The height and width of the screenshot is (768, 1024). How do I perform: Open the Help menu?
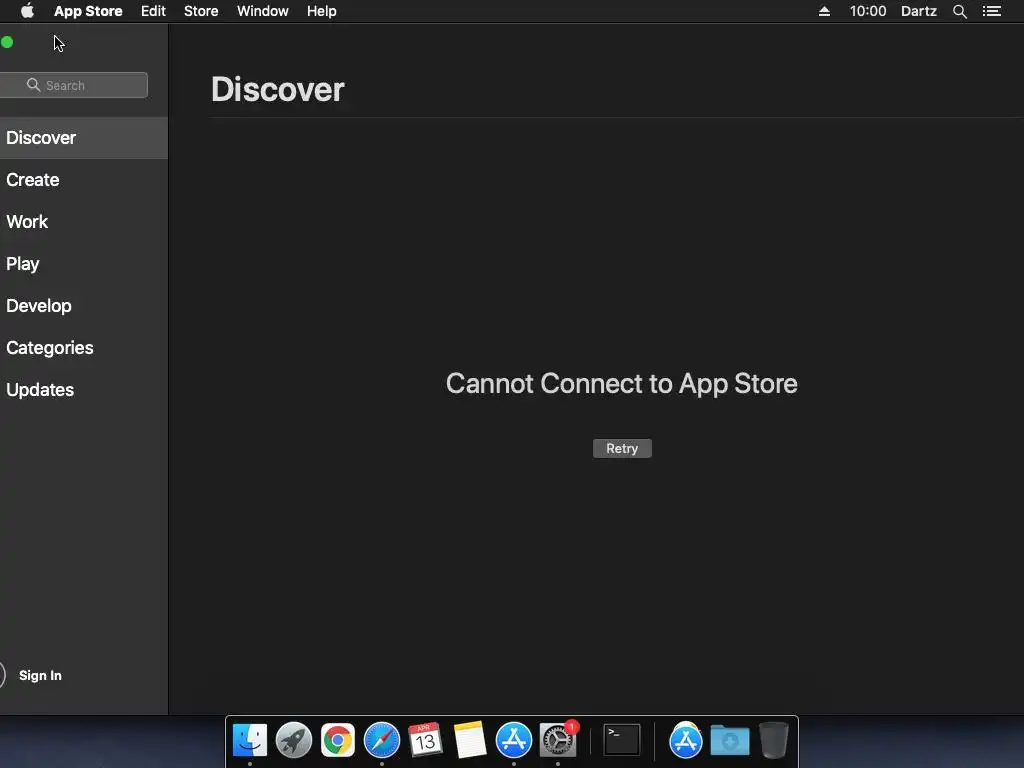(x=322, y=11)
